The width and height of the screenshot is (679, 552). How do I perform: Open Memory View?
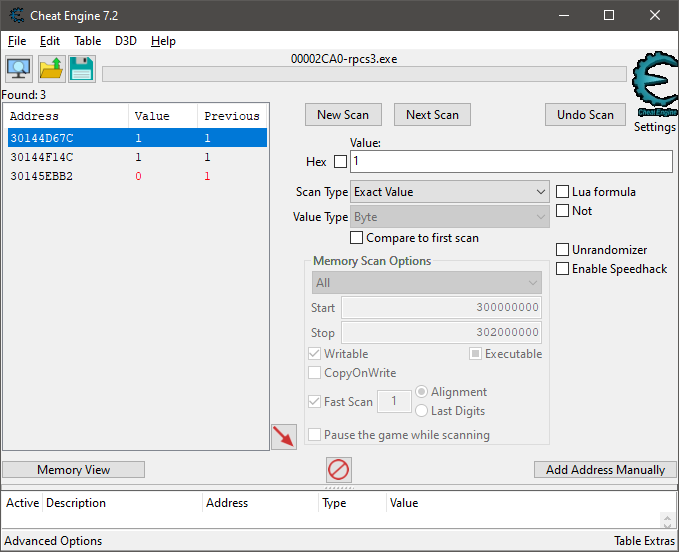click(x=74, y=470)
